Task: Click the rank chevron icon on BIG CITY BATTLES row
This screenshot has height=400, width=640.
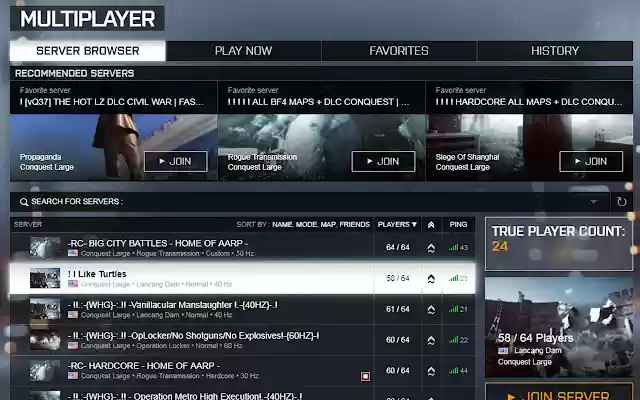Action: (x=431, y=248)
